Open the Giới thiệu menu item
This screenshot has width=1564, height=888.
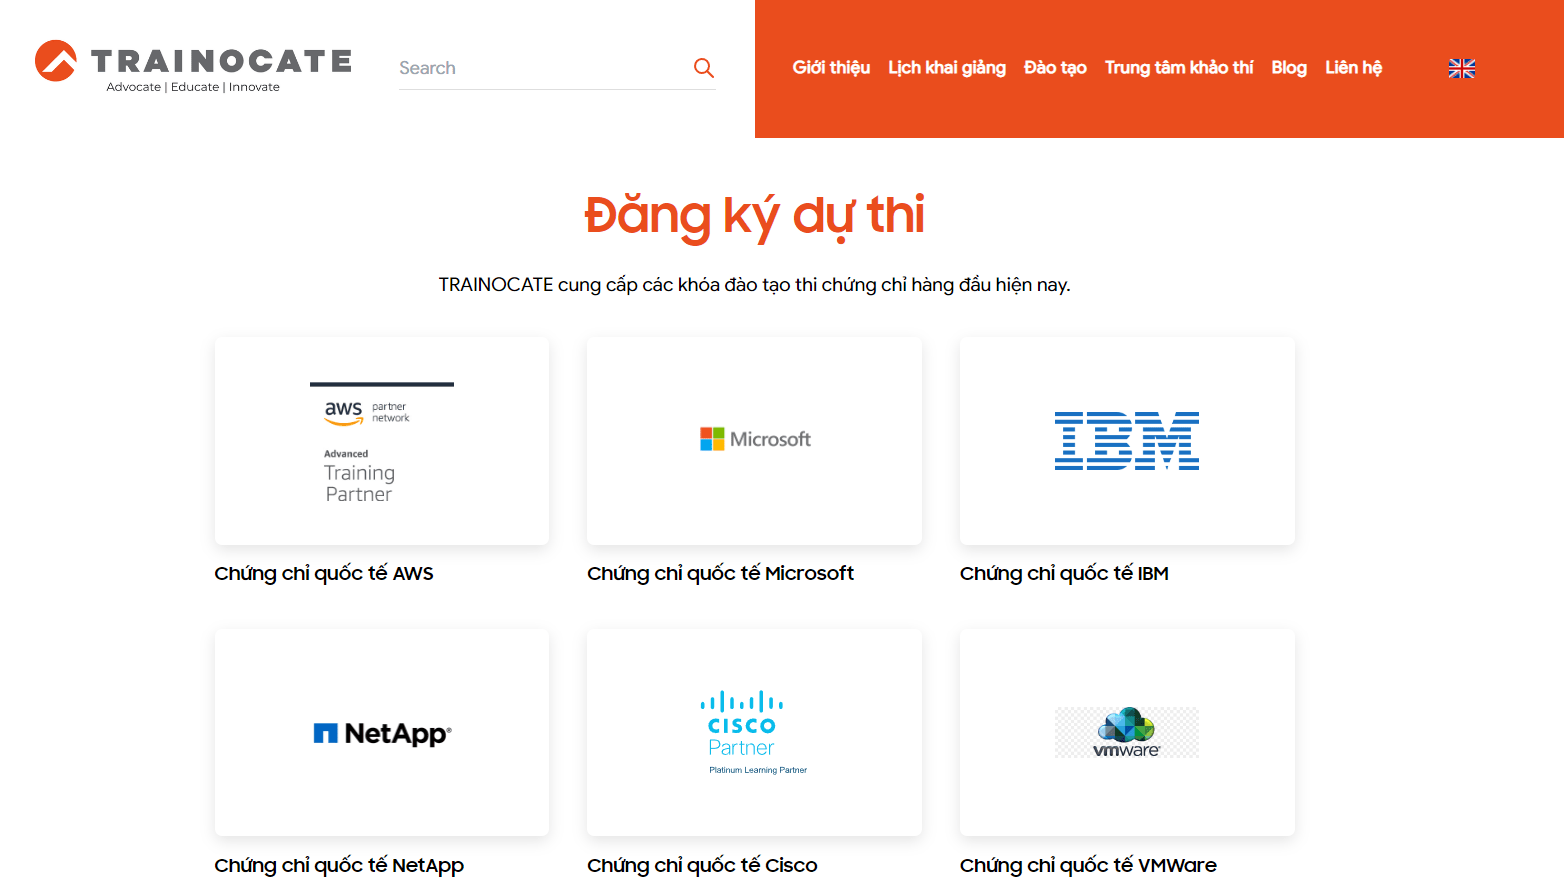(830, 68)
